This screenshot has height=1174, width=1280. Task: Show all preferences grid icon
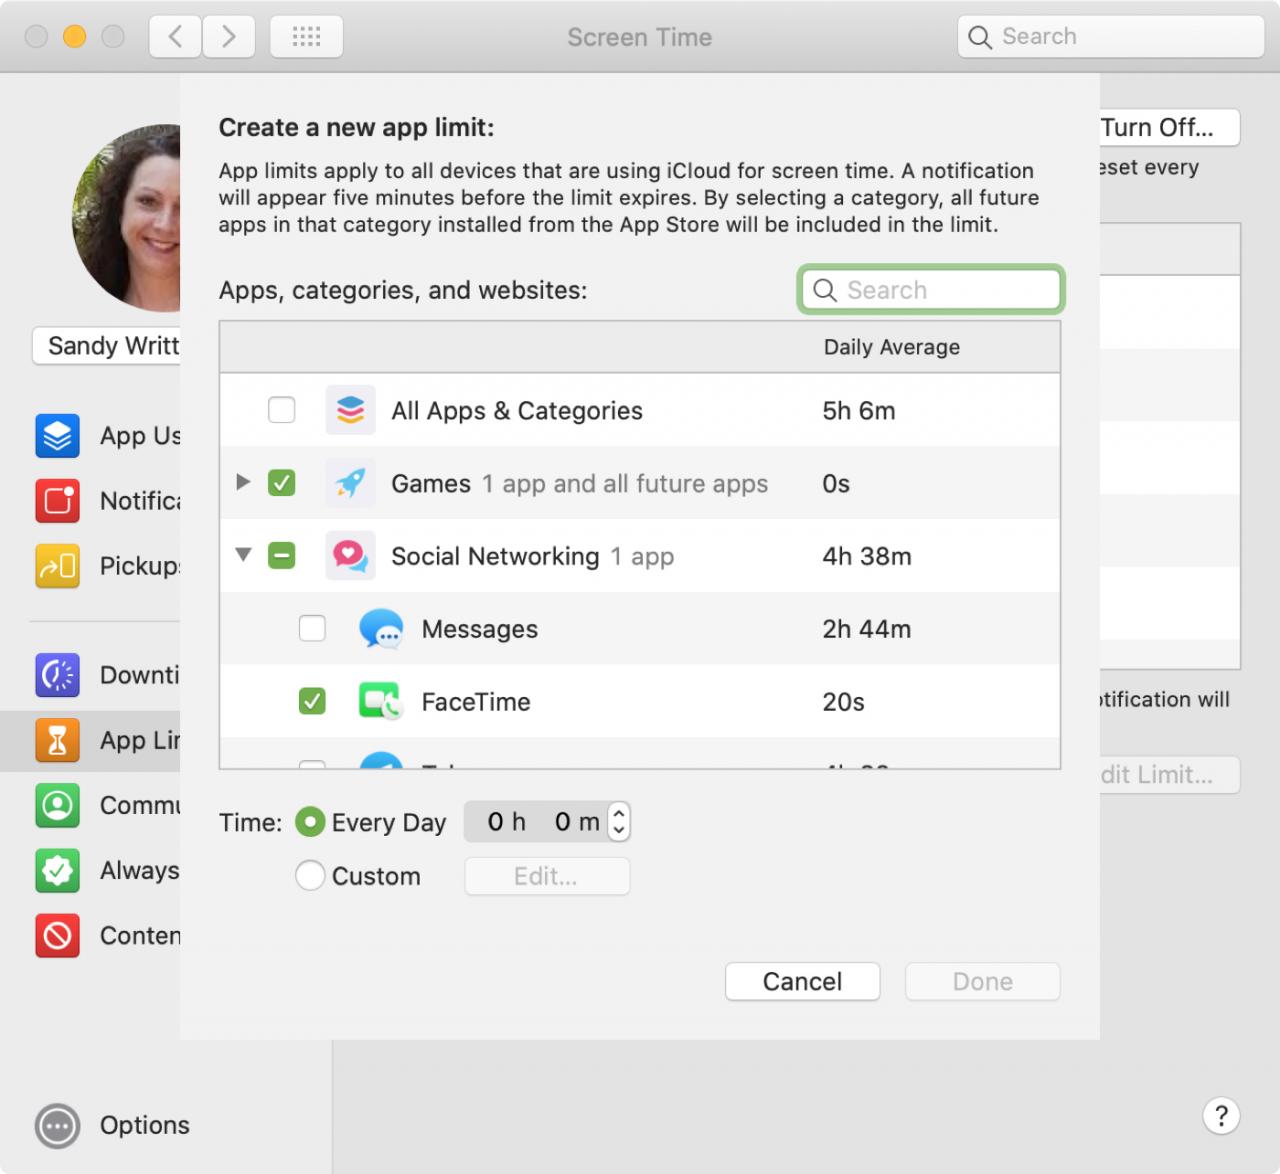click(x=306, y=37)
